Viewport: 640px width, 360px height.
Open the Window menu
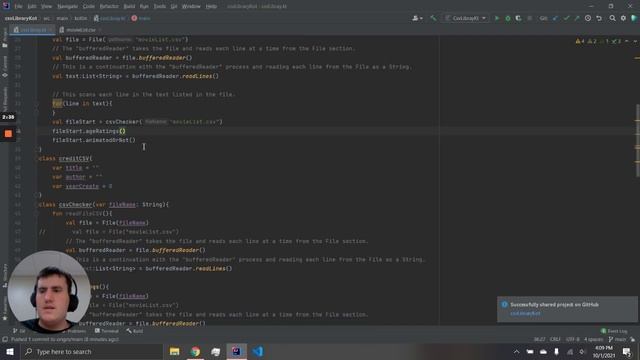click(x=191, y=7)
